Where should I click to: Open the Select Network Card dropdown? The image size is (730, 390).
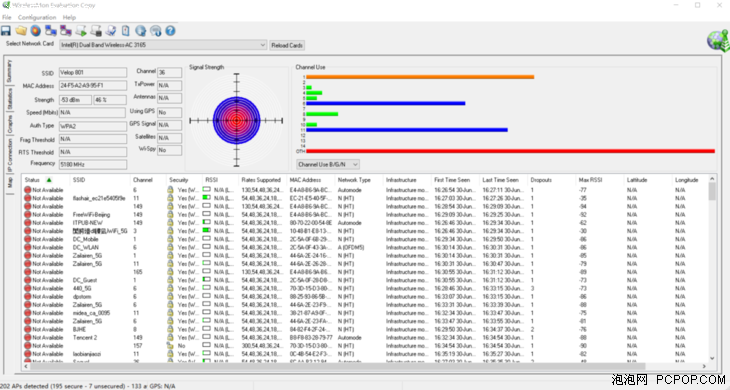163,45
